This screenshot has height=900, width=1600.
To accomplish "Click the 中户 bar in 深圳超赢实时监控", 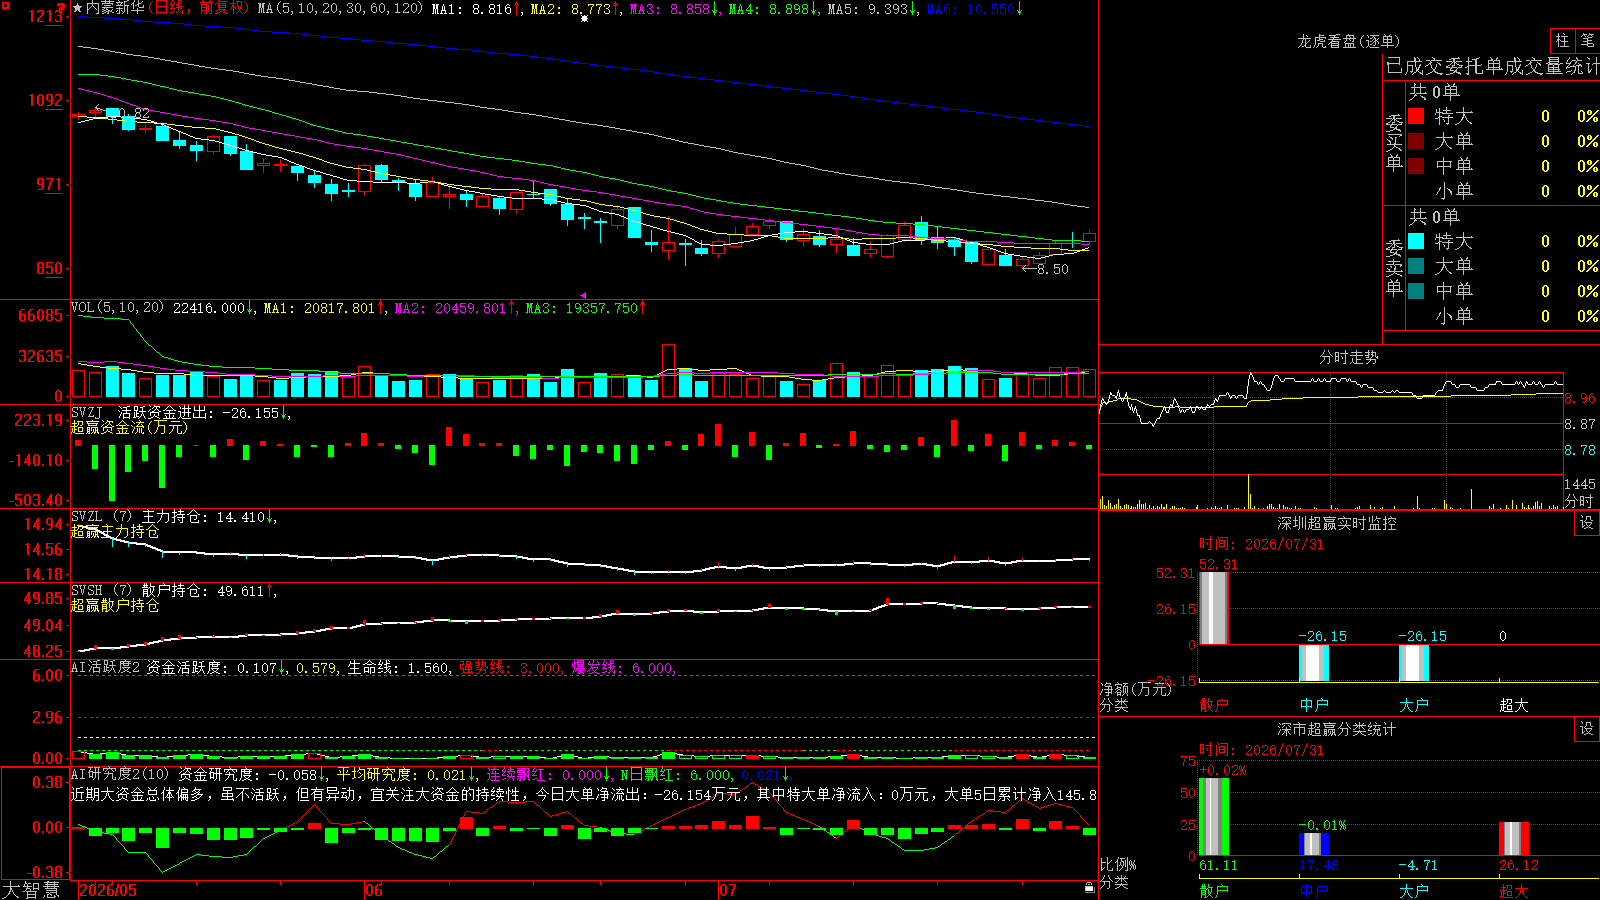I will 1314,663.
